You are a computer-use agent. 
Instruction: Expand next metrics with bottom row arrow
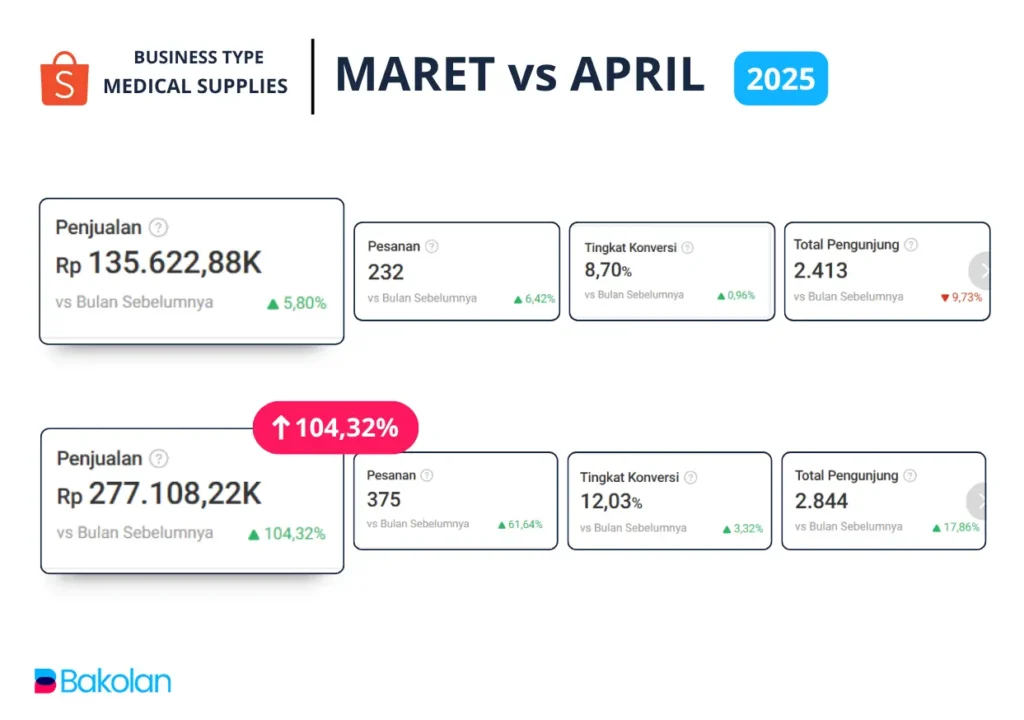coord(979,501)
